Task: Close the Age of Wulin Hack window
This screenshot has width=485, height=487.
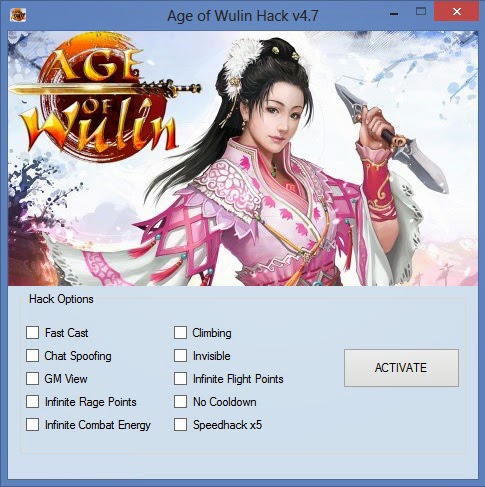Action: click(457, 12)
